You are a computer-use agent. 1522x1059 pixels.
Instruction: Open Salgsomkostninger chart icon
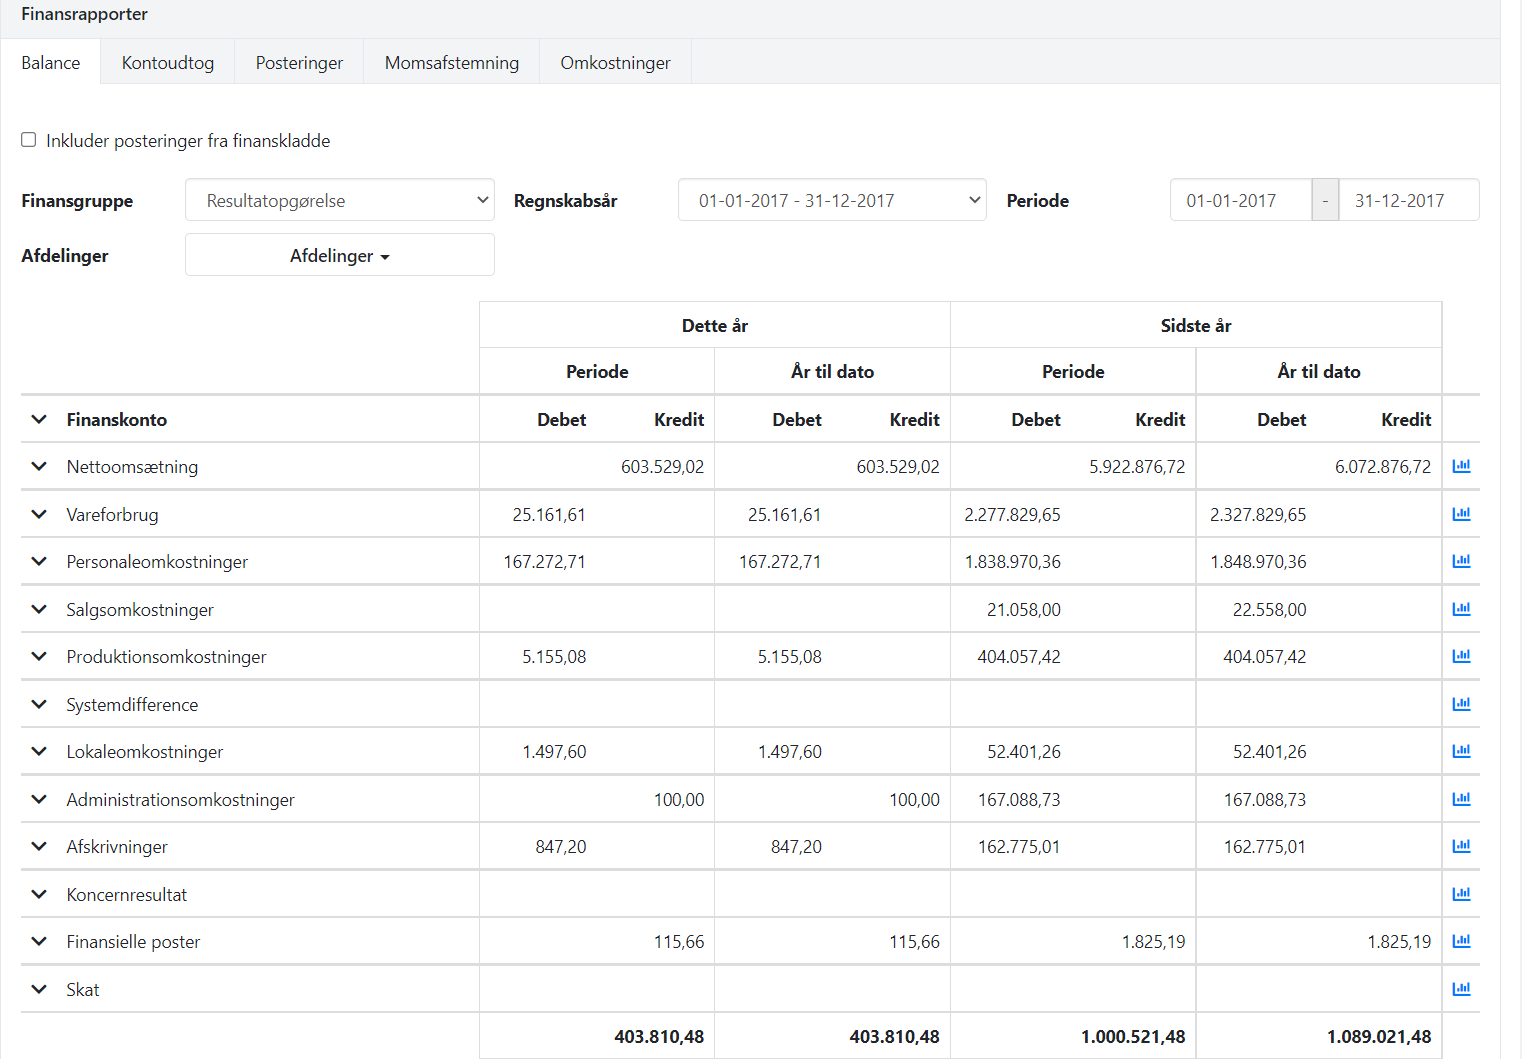click(x=1461, y=609)
